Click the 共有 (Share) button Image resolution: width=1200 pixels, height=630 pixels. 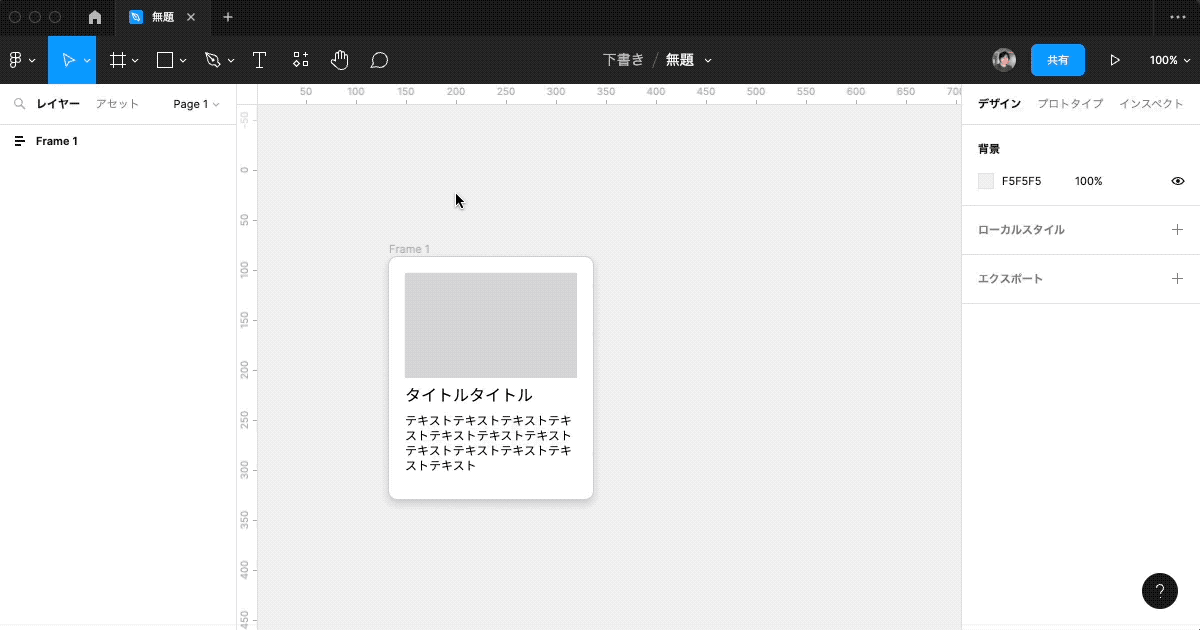coord(1058,60)
